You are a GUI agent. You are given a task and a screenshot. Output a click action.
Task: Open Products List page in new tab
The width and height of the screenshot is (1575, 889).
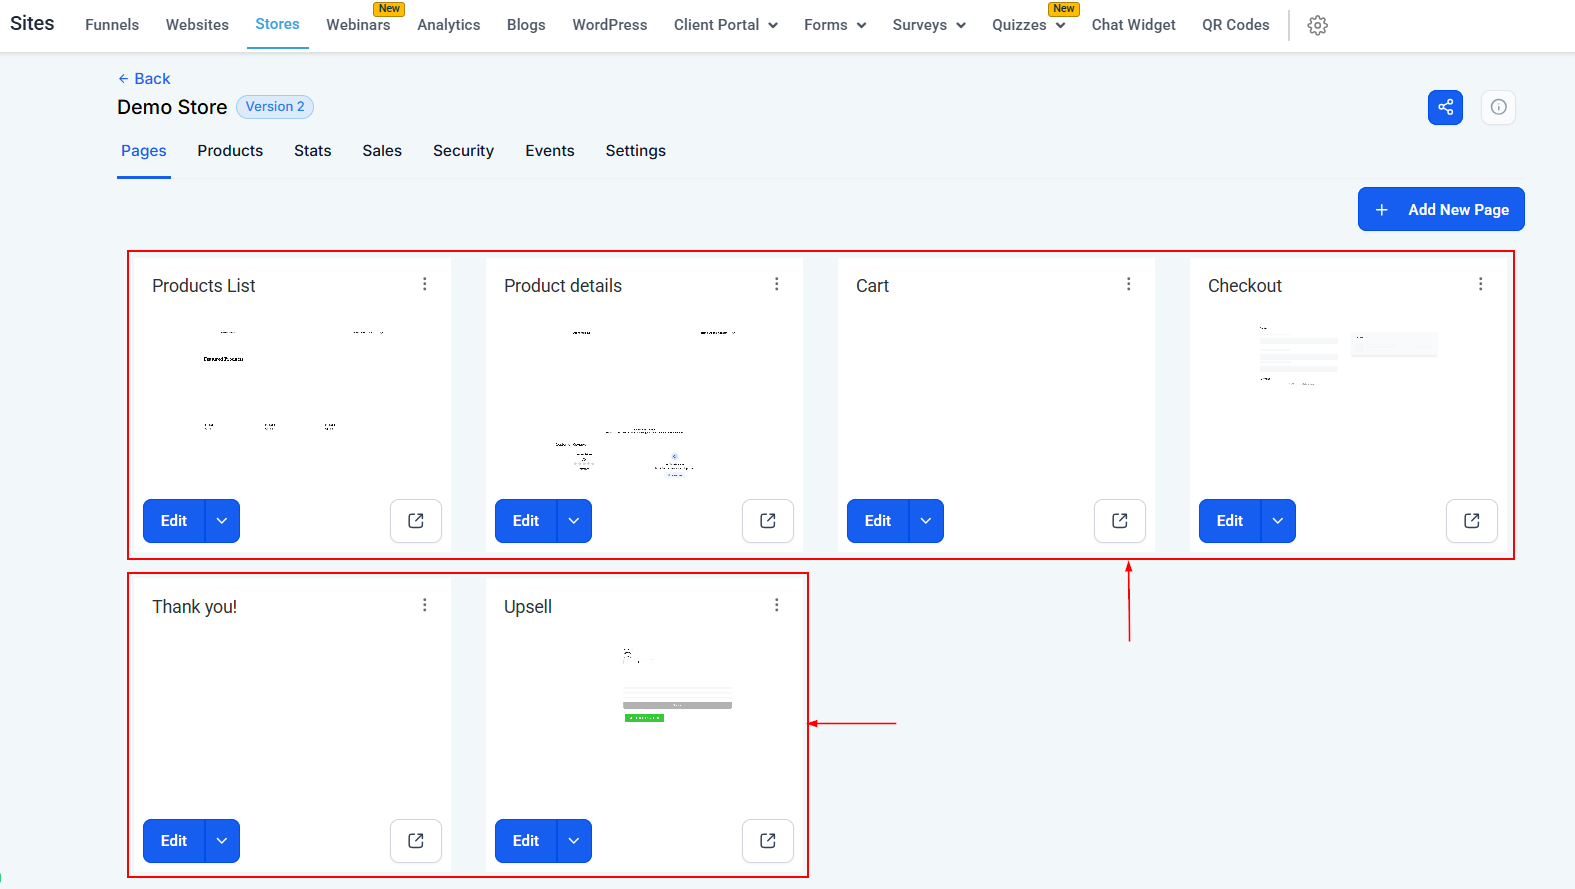(416, 521)
